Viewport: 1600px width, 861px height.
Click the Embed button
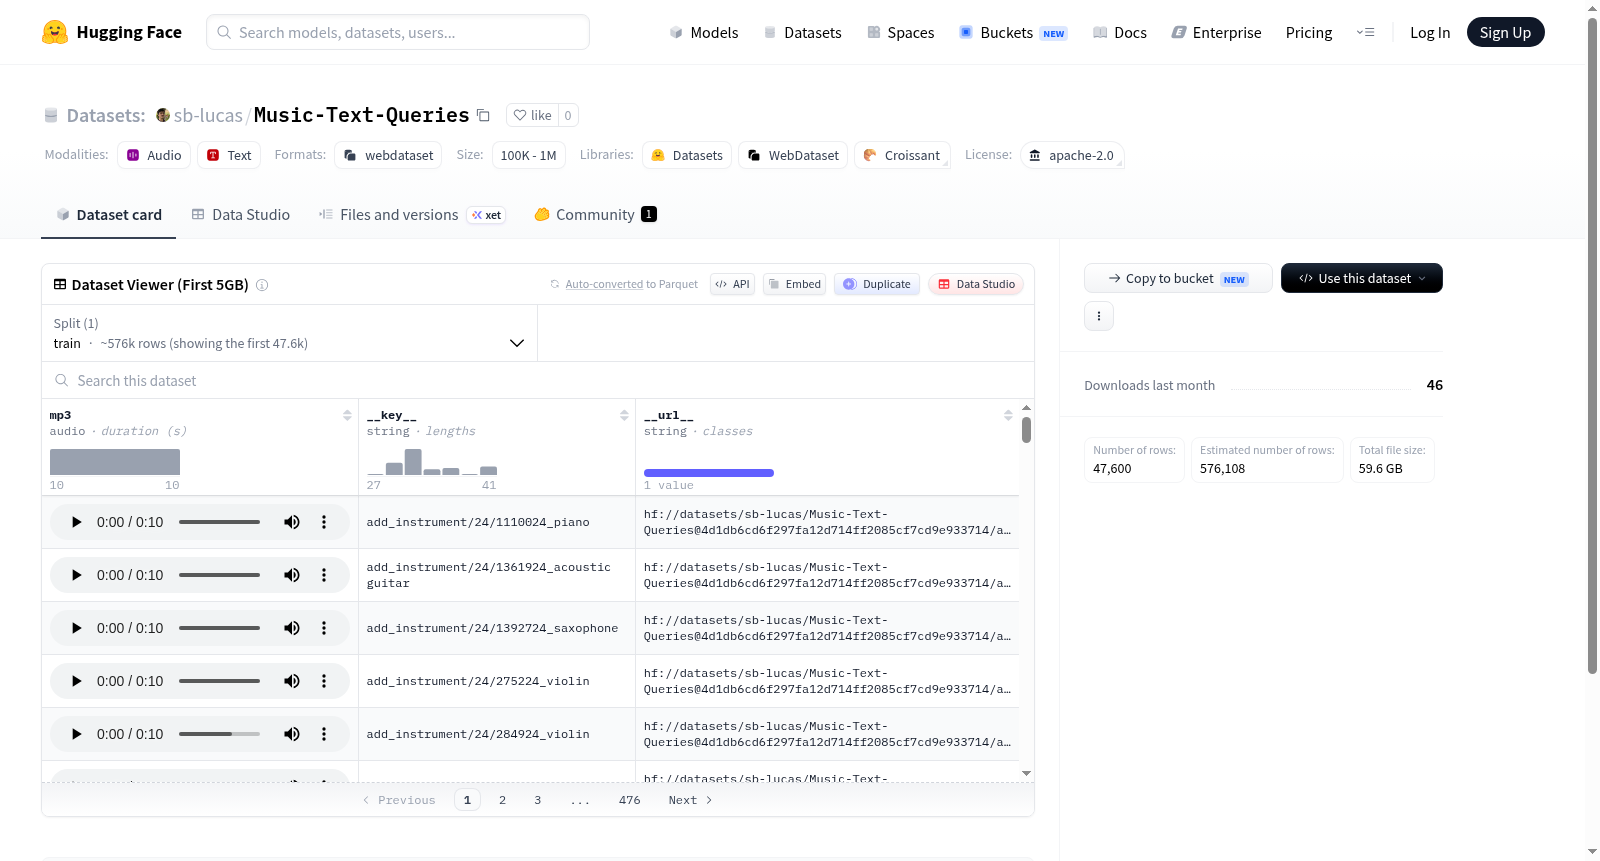point(795,284)
